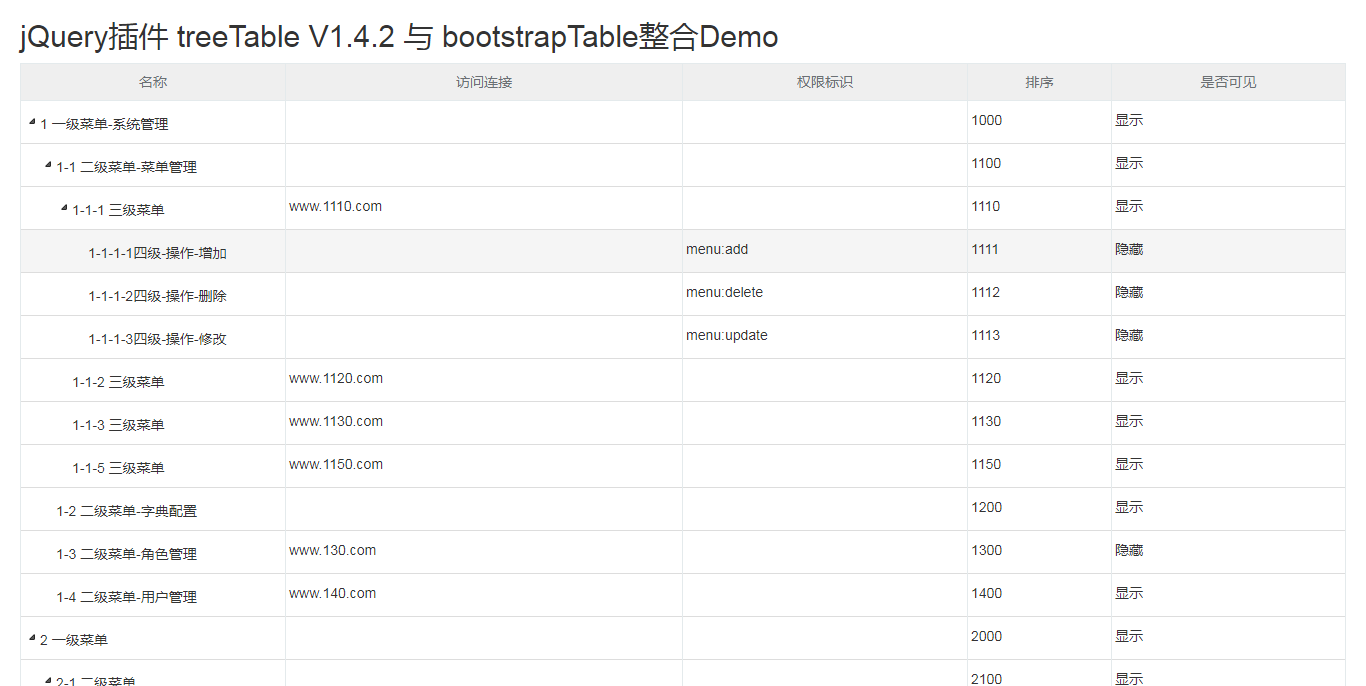Click the sort value 1000
This screenshot has width=1366, height=686.
986,120
